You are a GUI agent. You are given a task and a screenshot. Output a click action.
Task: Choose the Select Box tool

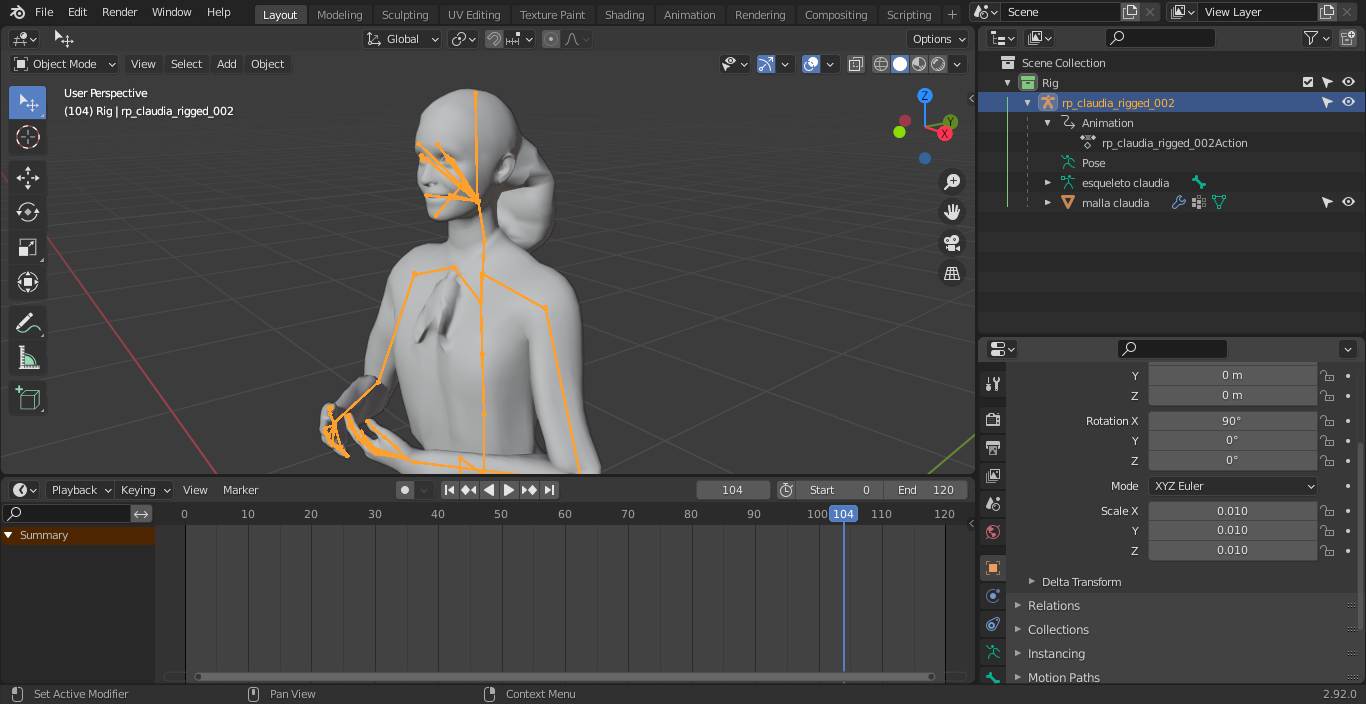point(28,103)
